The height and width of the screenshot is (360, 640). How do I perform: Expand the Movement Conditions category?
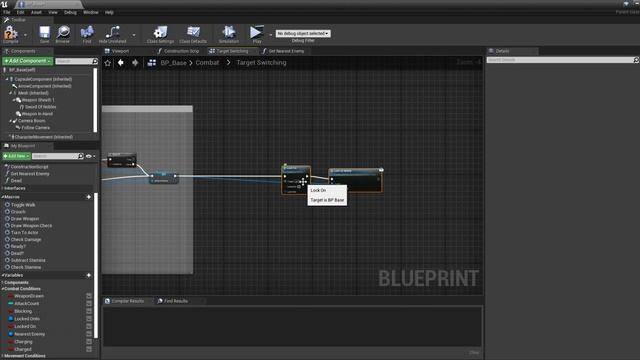tap(2, 356)
